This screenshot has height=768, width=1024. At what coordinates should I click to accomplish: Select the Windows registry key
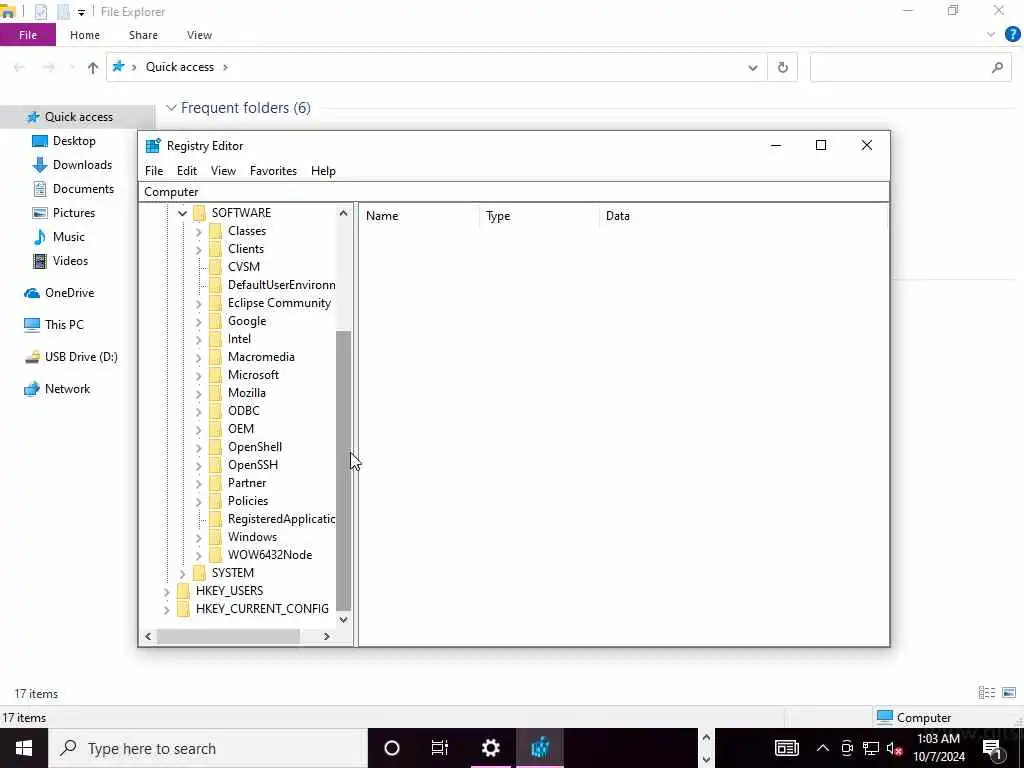pos(252,537)
